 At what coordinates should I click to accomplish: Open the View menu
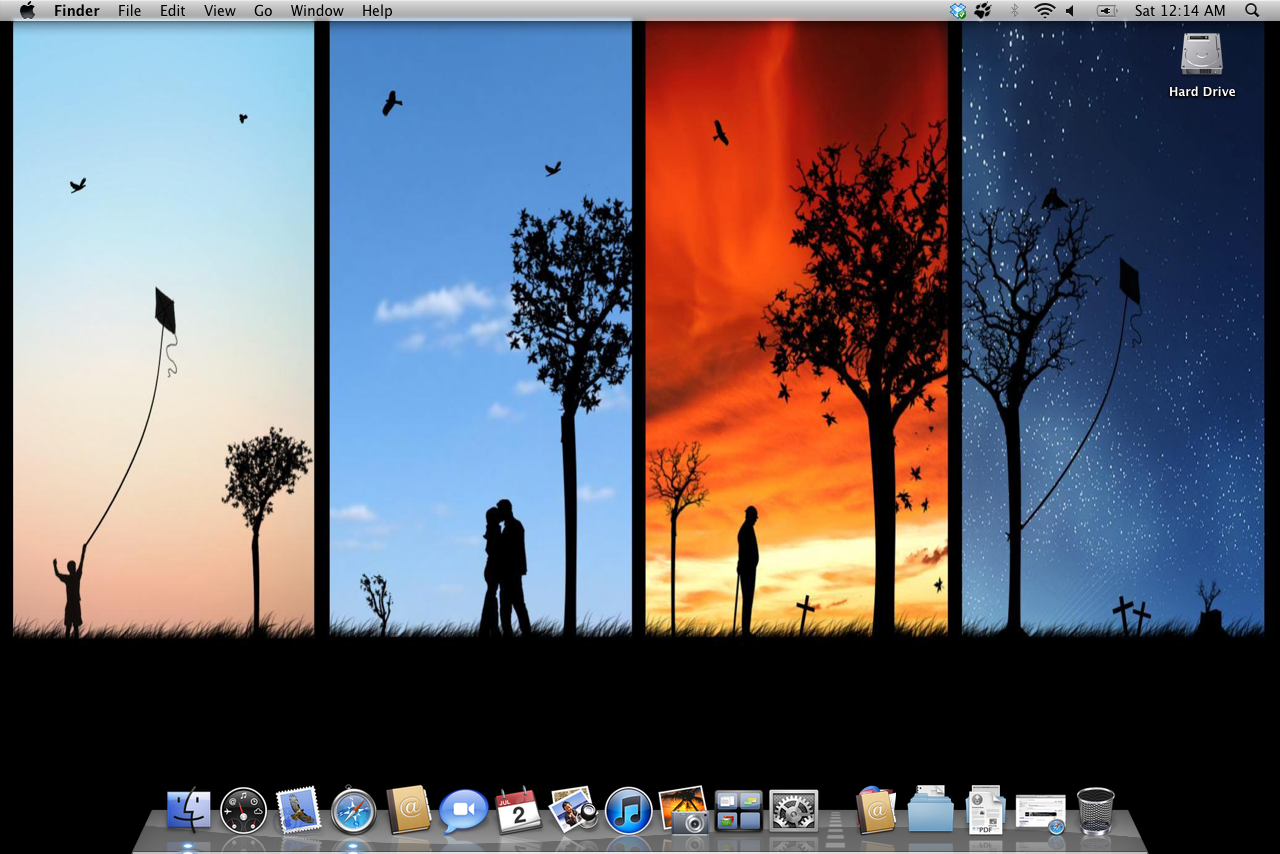point(220,11)
